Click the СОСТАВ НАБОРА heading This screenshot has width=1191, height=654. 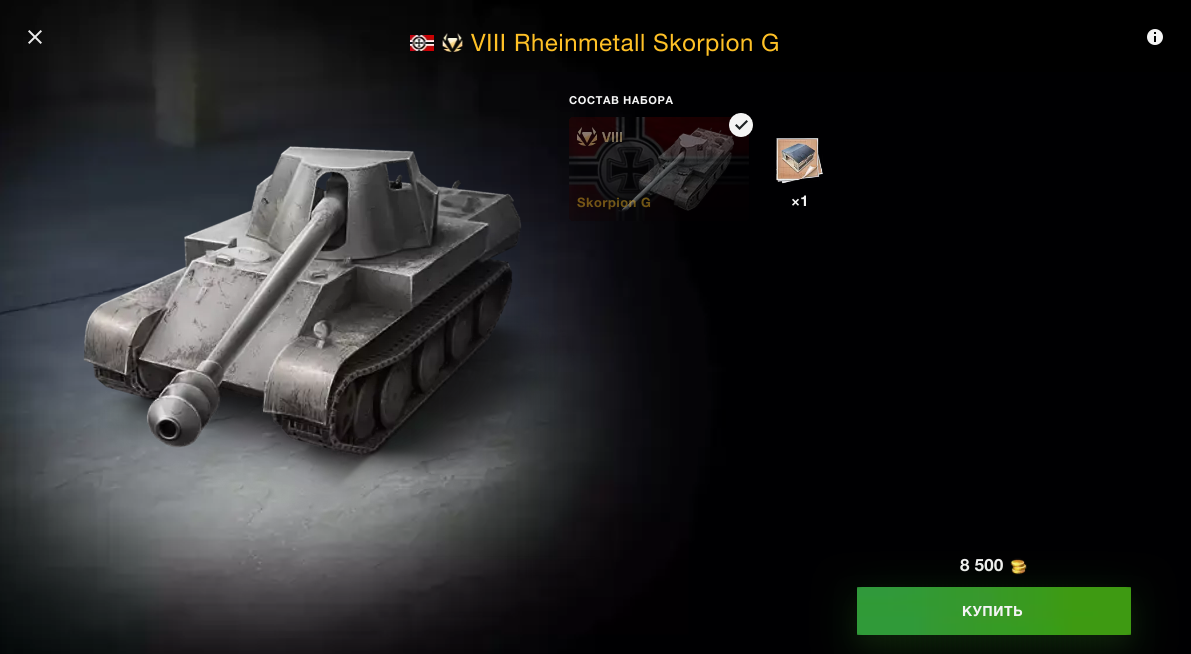click(621, 100)
